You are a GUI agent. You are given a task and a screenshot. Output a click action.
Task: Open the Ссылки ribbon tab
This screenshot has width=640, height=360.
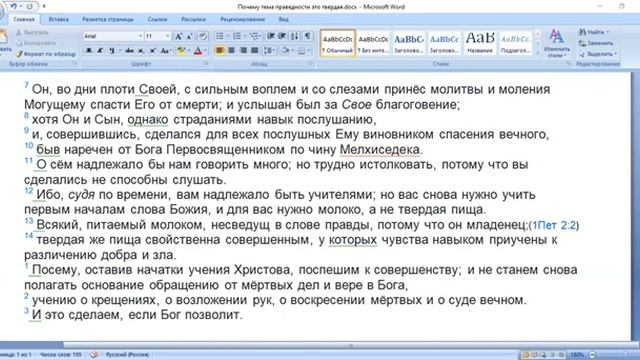[157, 19]
